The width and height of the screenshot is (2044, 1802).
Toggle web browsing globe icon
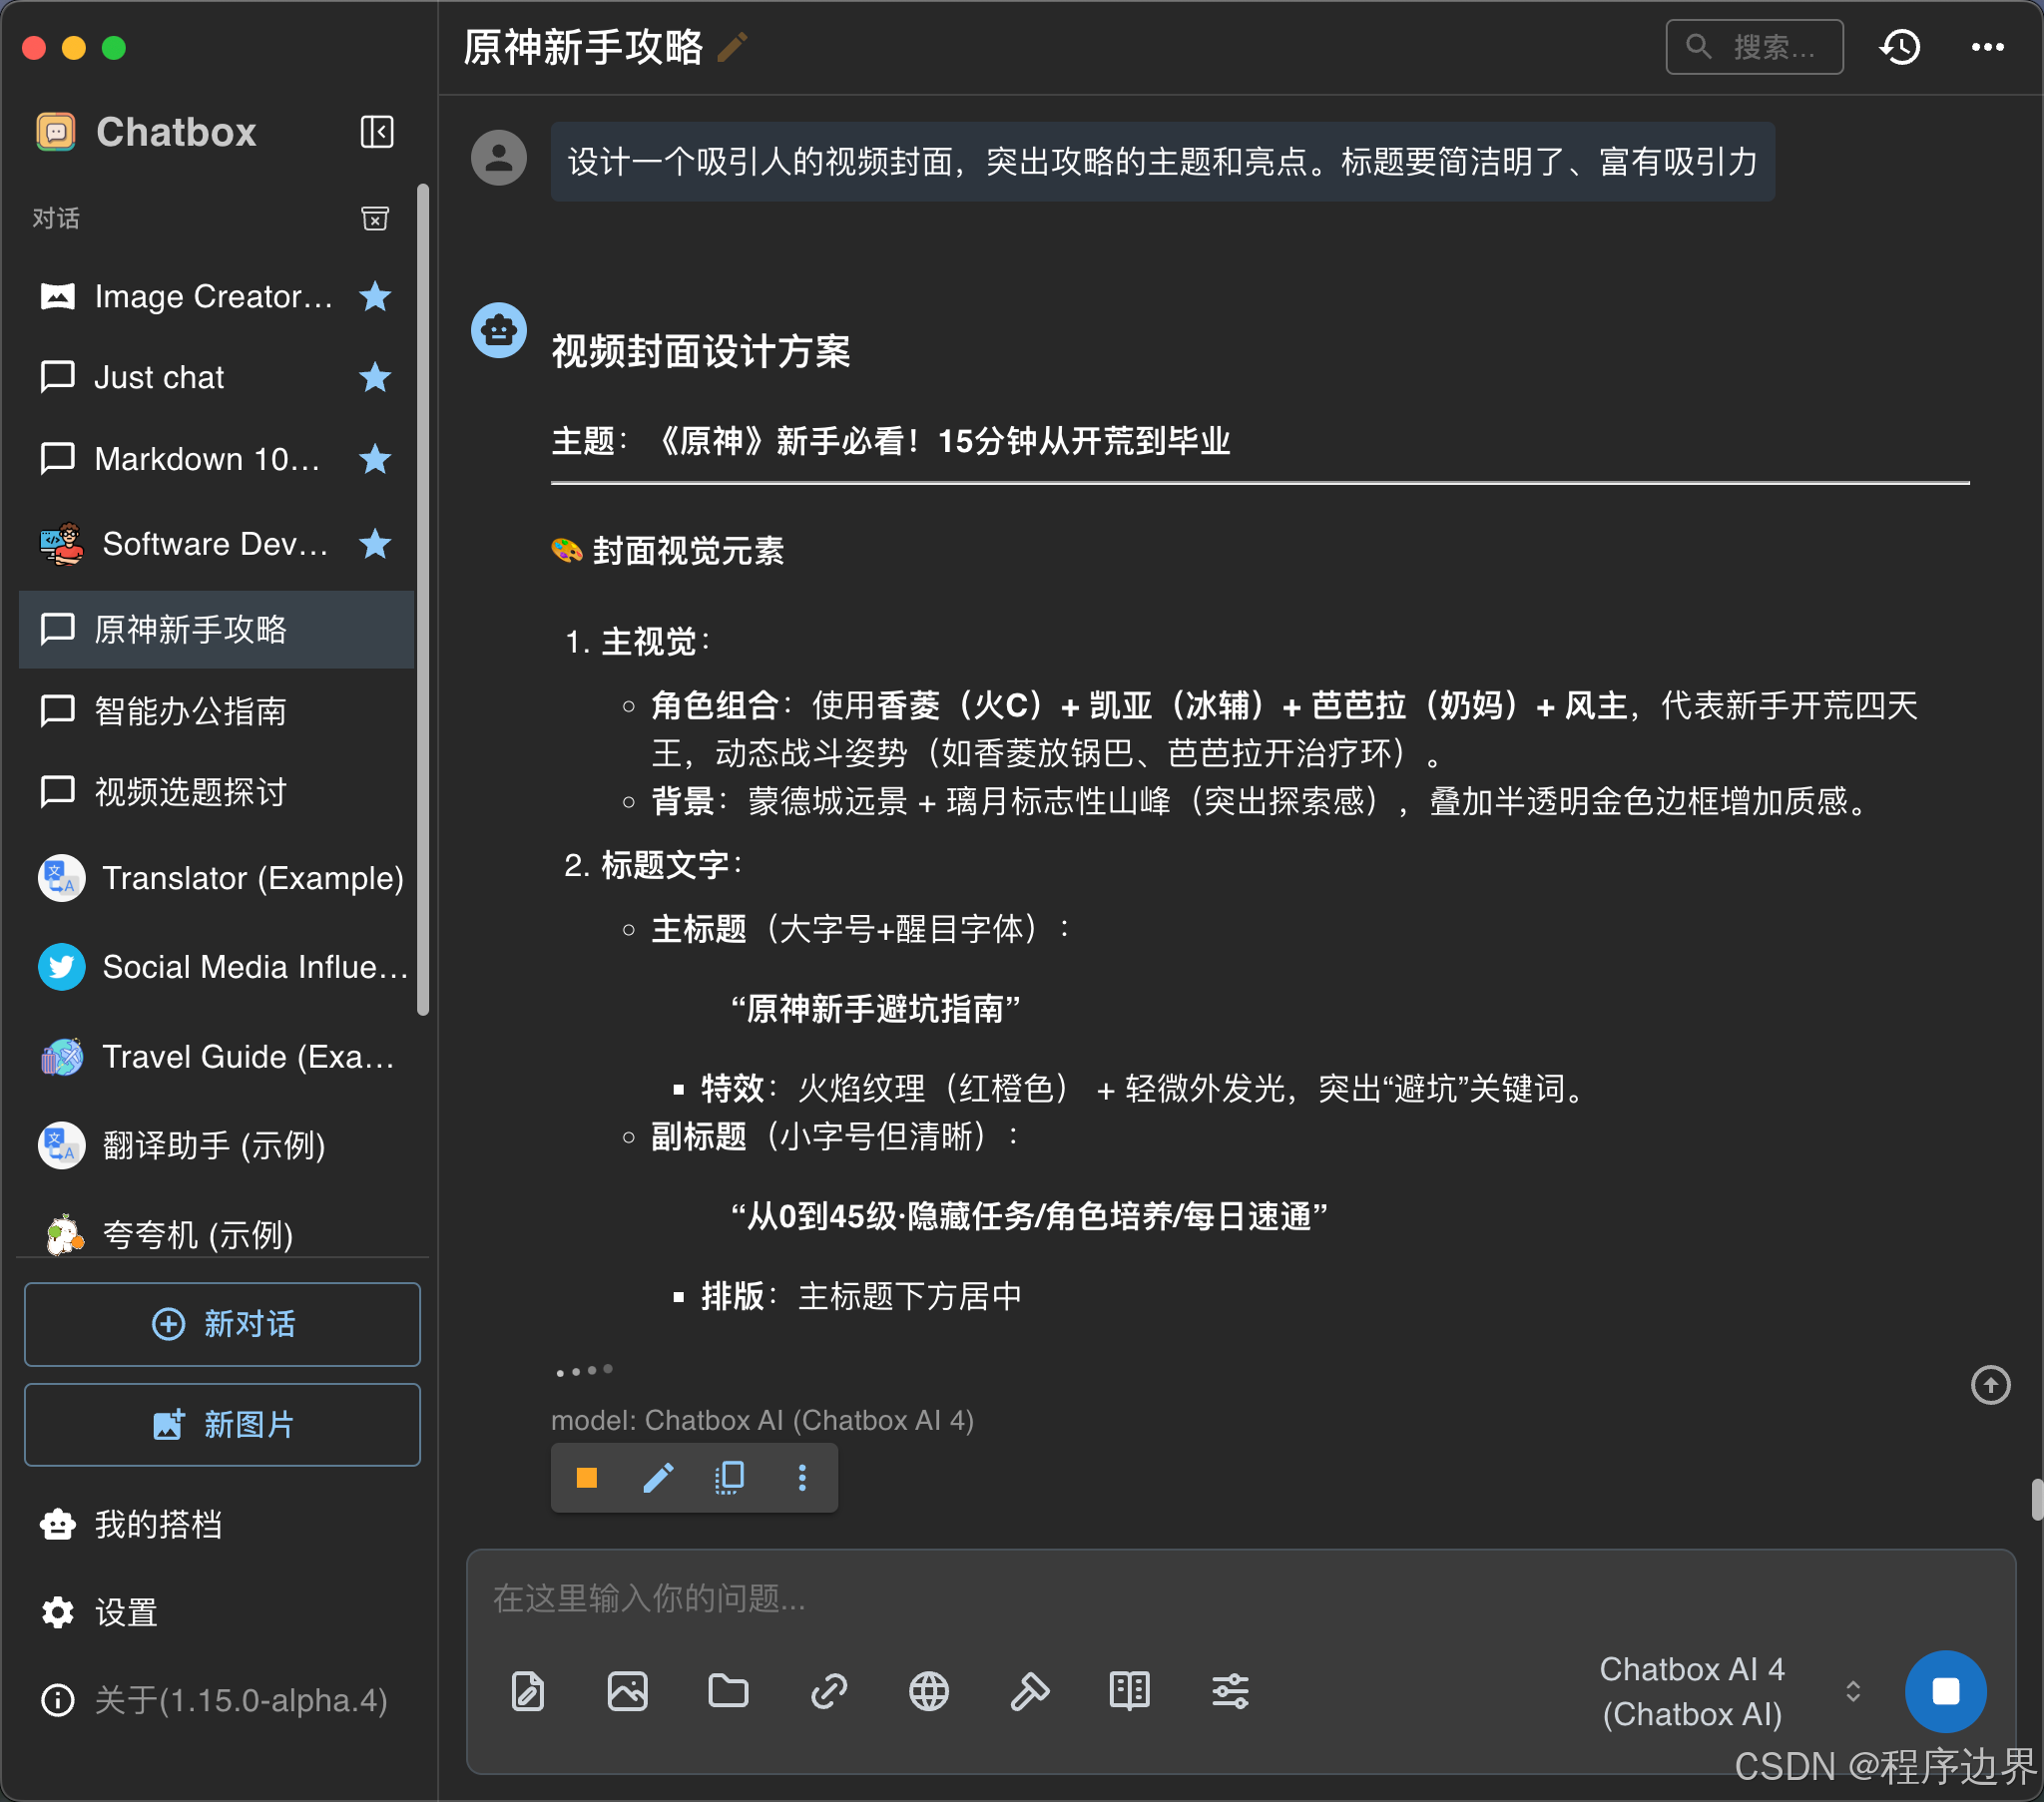(x=929, y=1691)
